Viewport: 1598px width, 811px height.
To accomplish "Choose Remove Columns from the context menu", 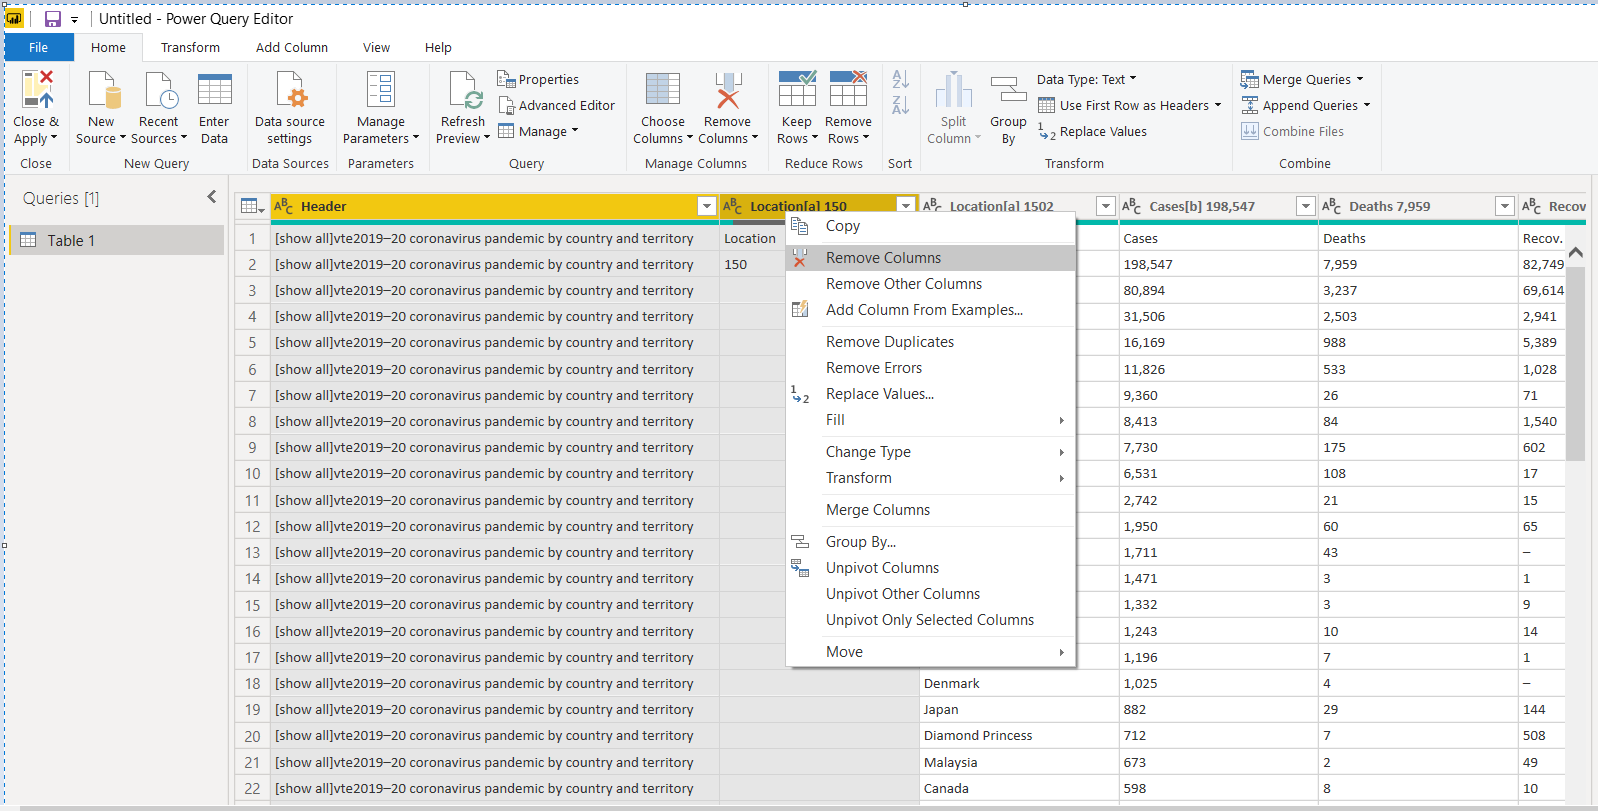I will tap(883, 258).
